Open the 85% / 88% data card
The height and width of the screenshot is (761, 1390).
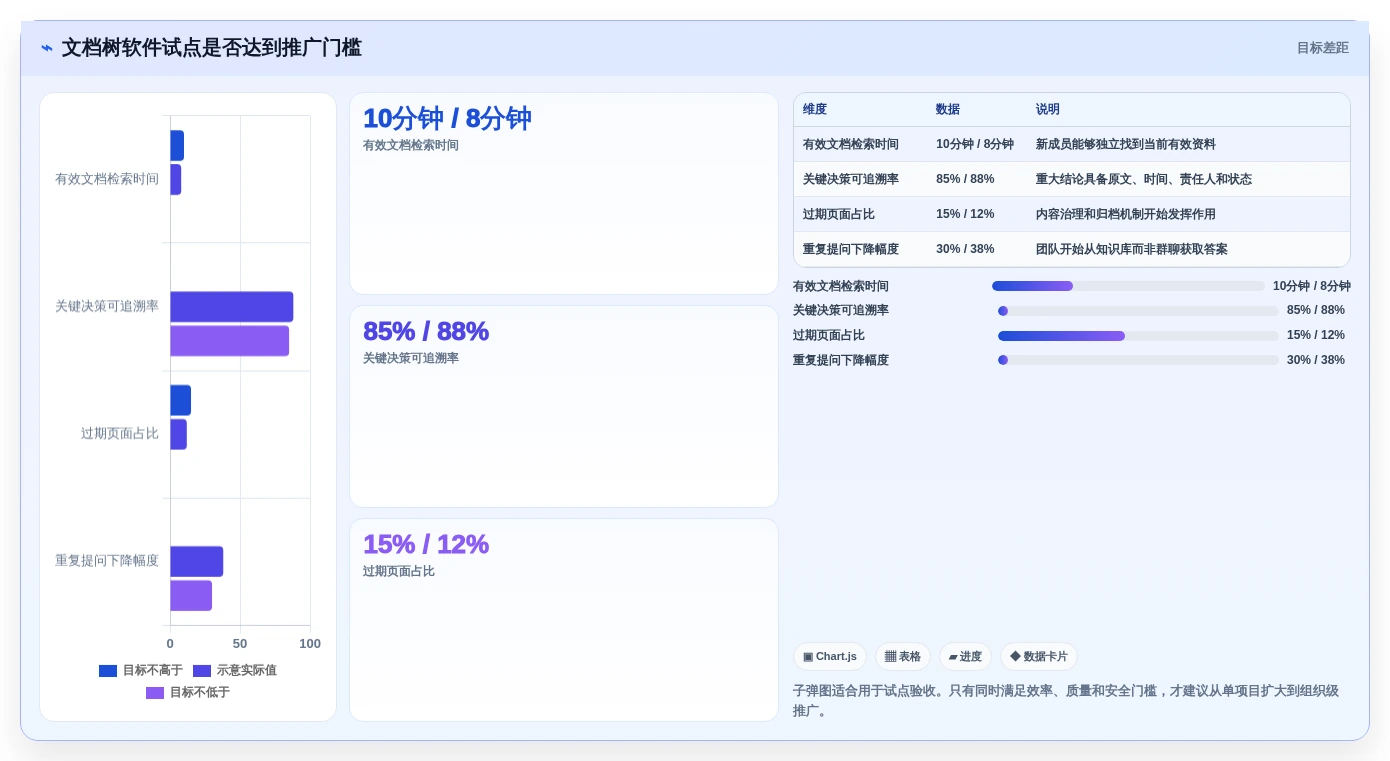564,407
